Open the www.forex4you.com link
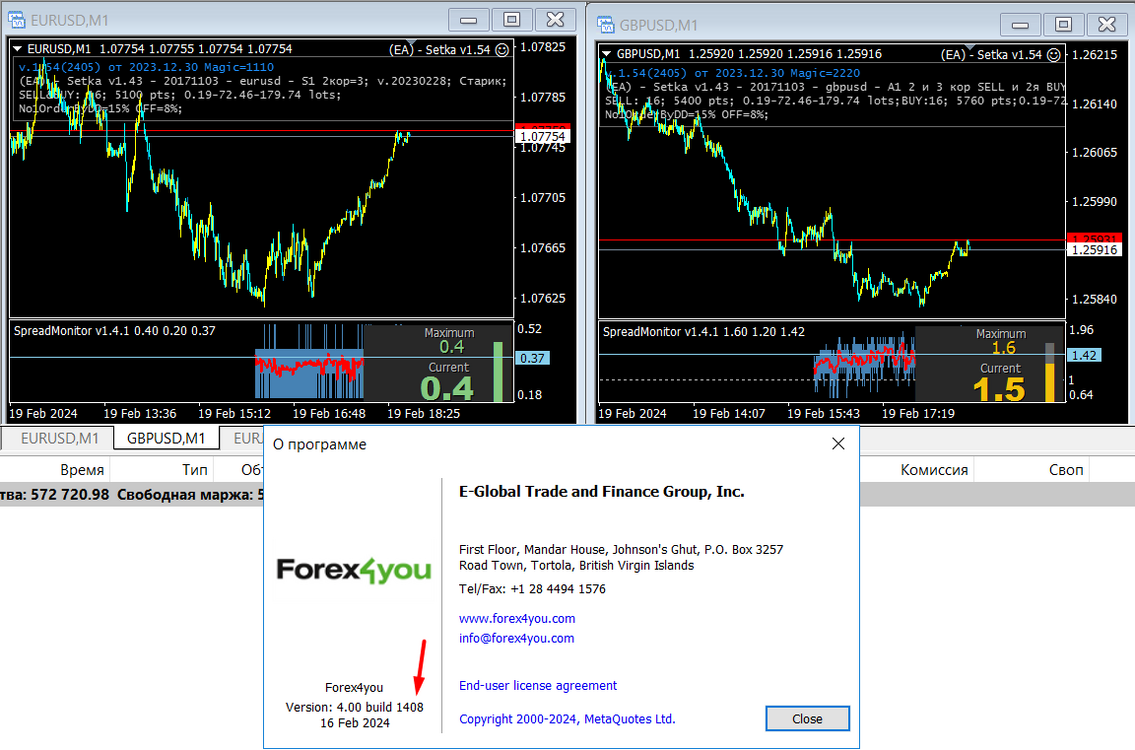The height and width of the screenshot is (750, 1135). click(517, 619)
